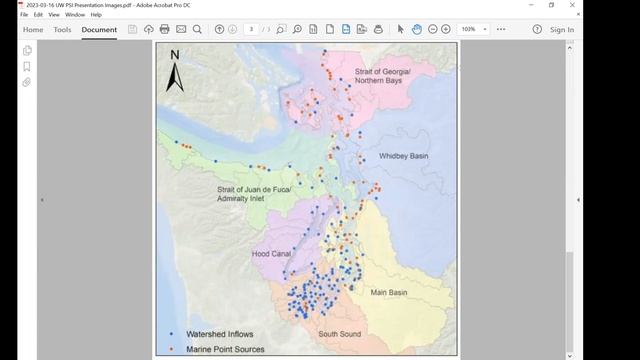Click scrollbar down arrow

pyautogui.click(x=570, y=356)
